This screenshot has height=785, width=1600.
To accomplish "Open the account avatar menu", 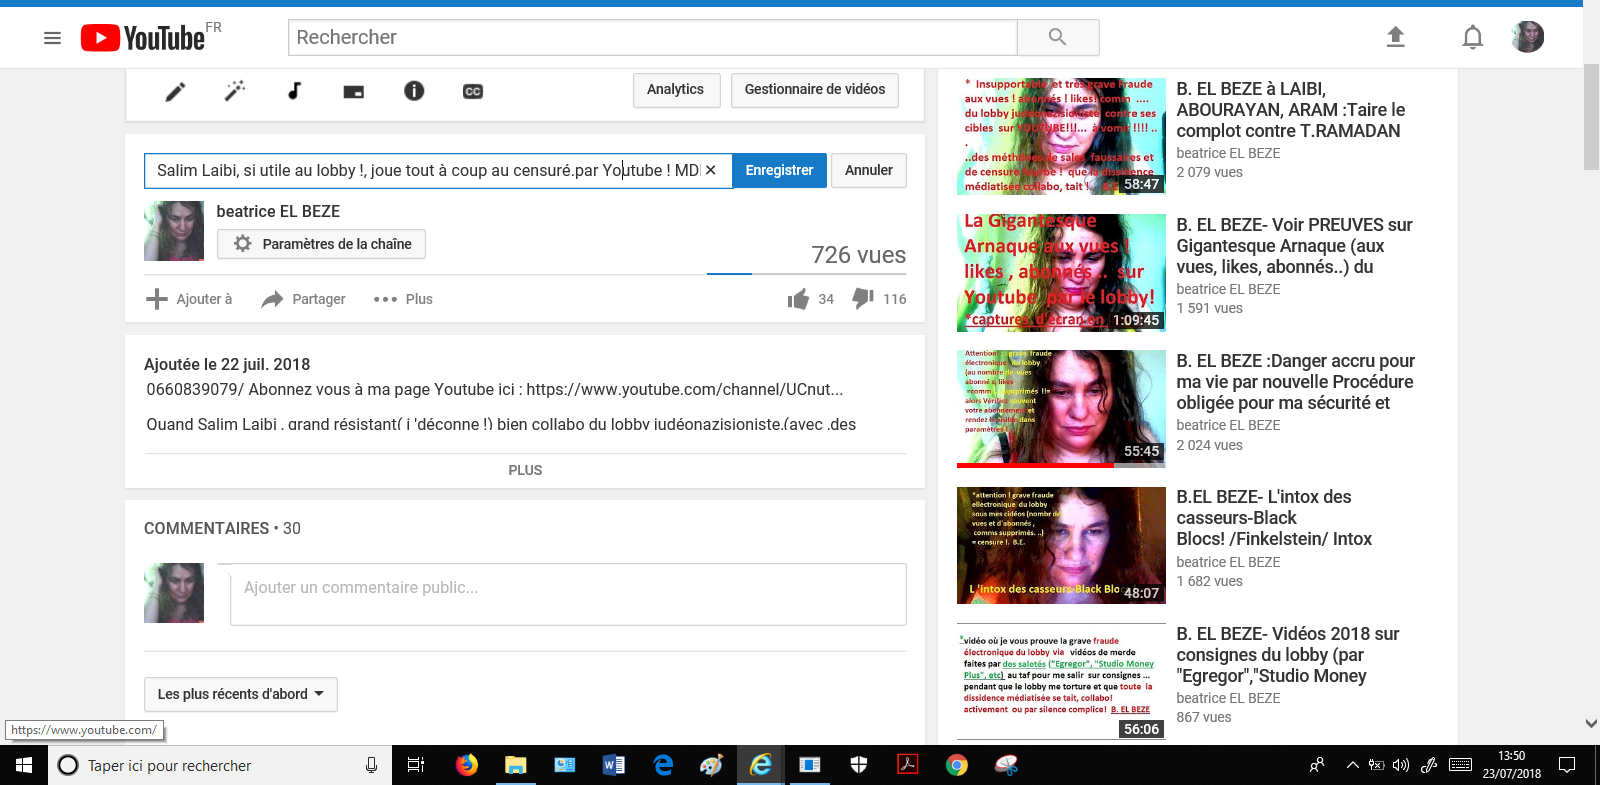I will pyautogui.click(x=1527, y=37).
